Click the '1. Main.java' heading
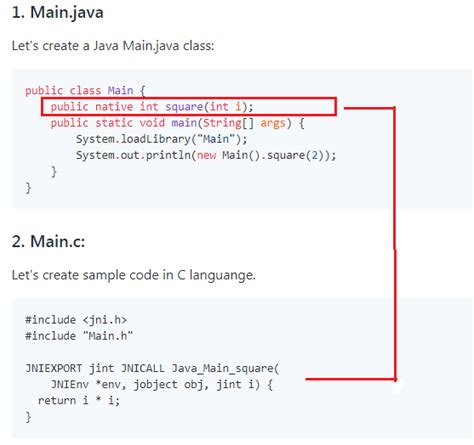Viewport: 474px width, 445px height. point(57,13)
